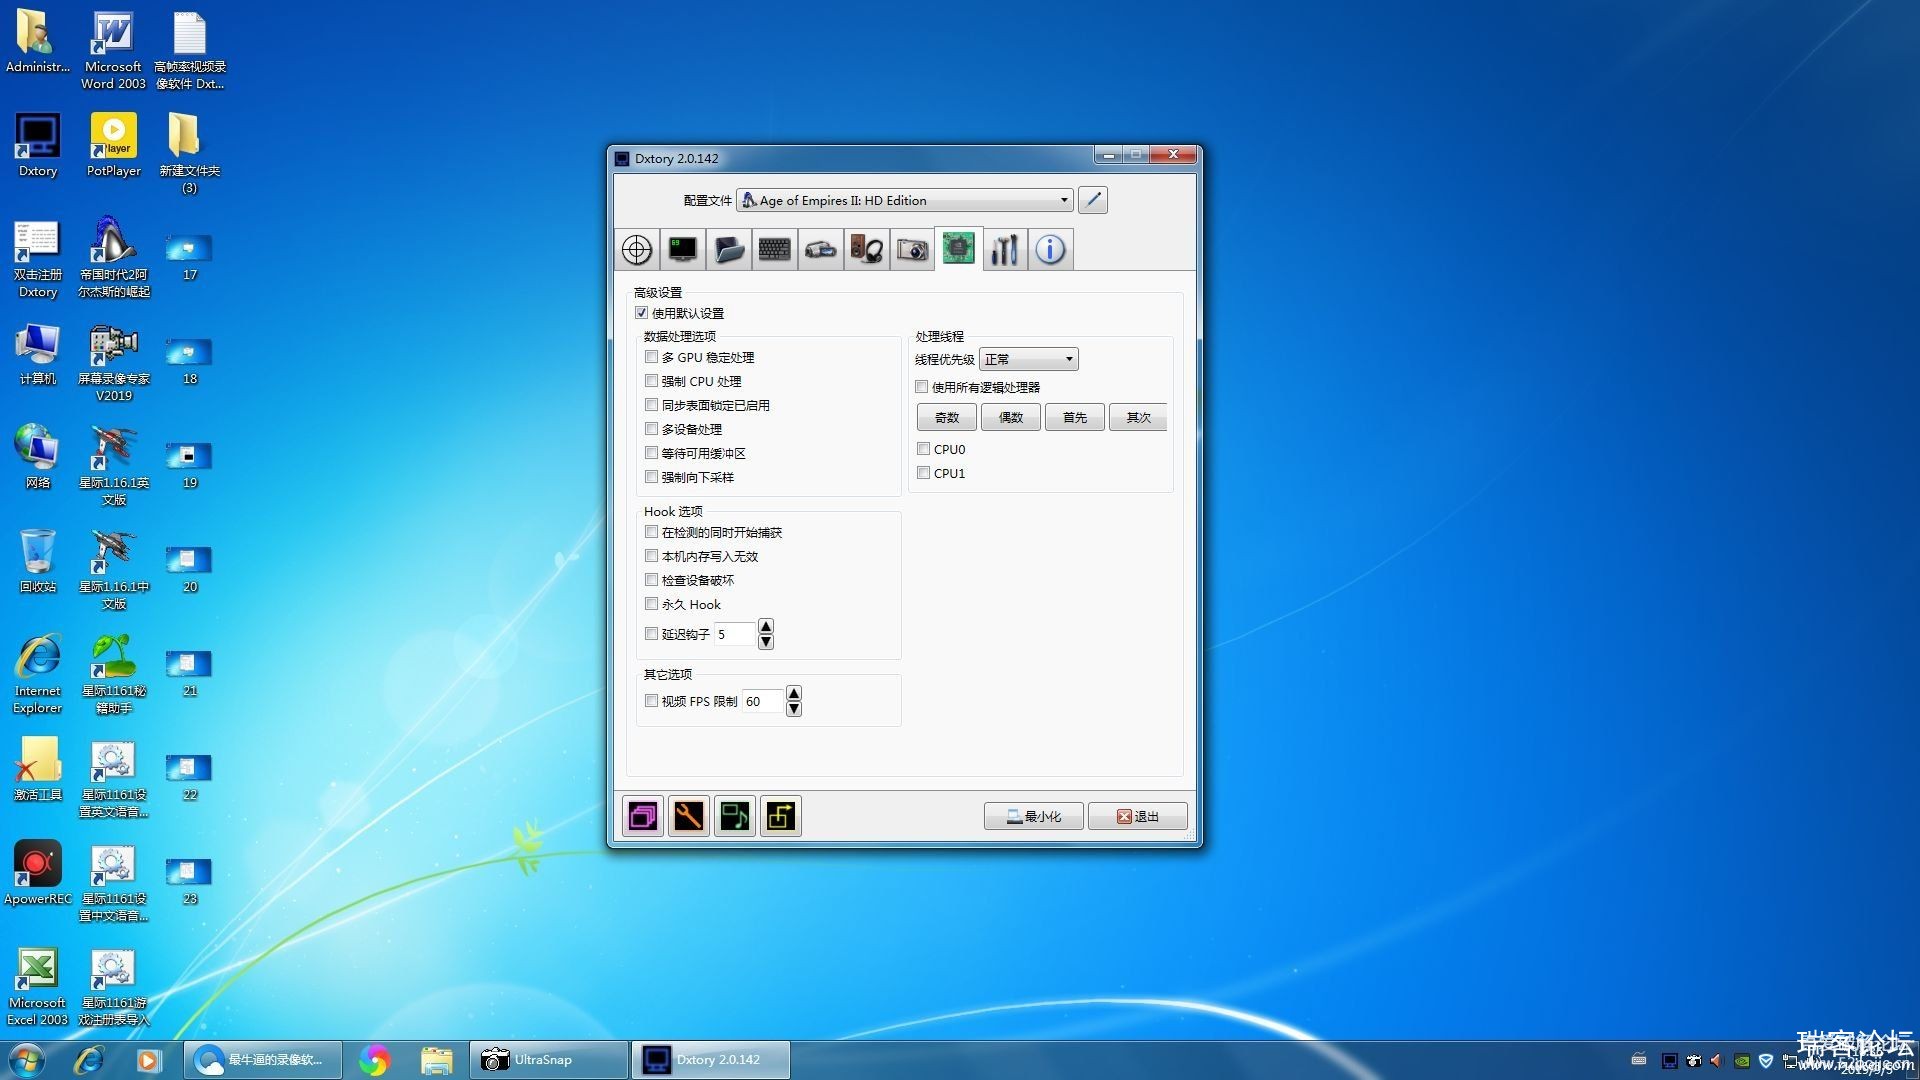Toggle forced downsampling checkbox
1920x1080 pixels.
(652, 477)
